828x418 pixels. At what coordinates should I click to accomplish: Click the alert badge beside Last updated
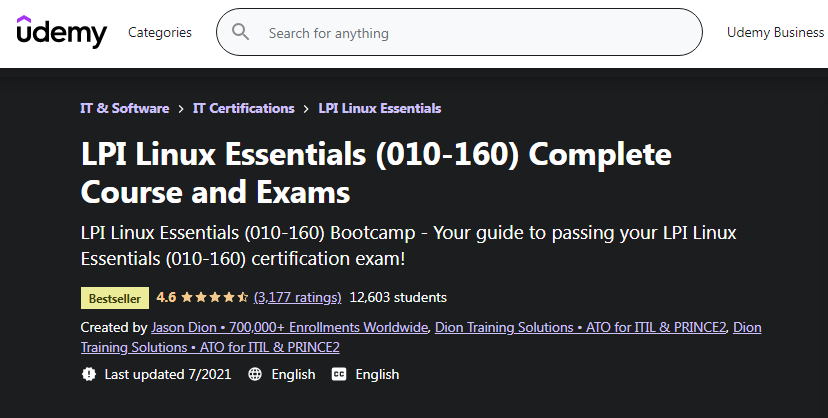click(89, 374)
